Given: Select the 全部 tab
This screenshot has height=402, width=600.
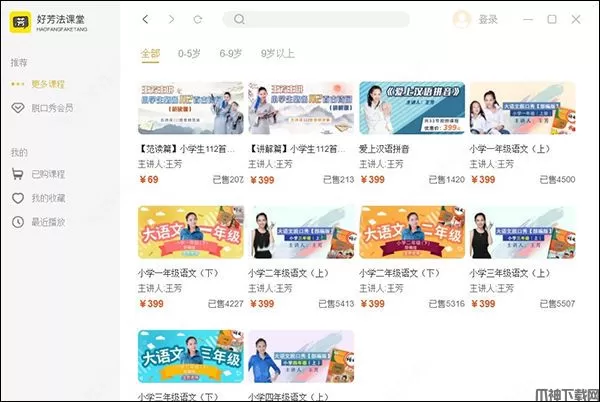Looking at the screenshot, I should point(150,54).
